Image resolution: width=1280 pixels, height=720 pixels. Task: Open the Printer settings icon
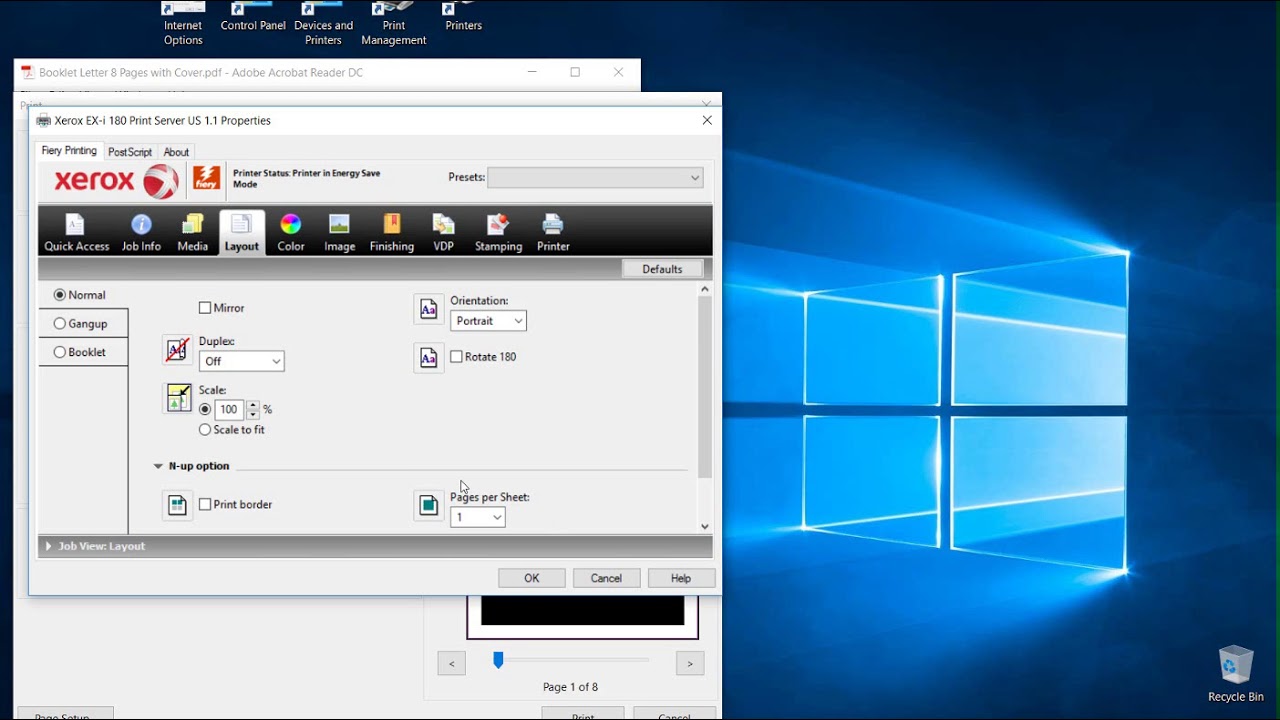pyautogui.click(x=553, y=232)
